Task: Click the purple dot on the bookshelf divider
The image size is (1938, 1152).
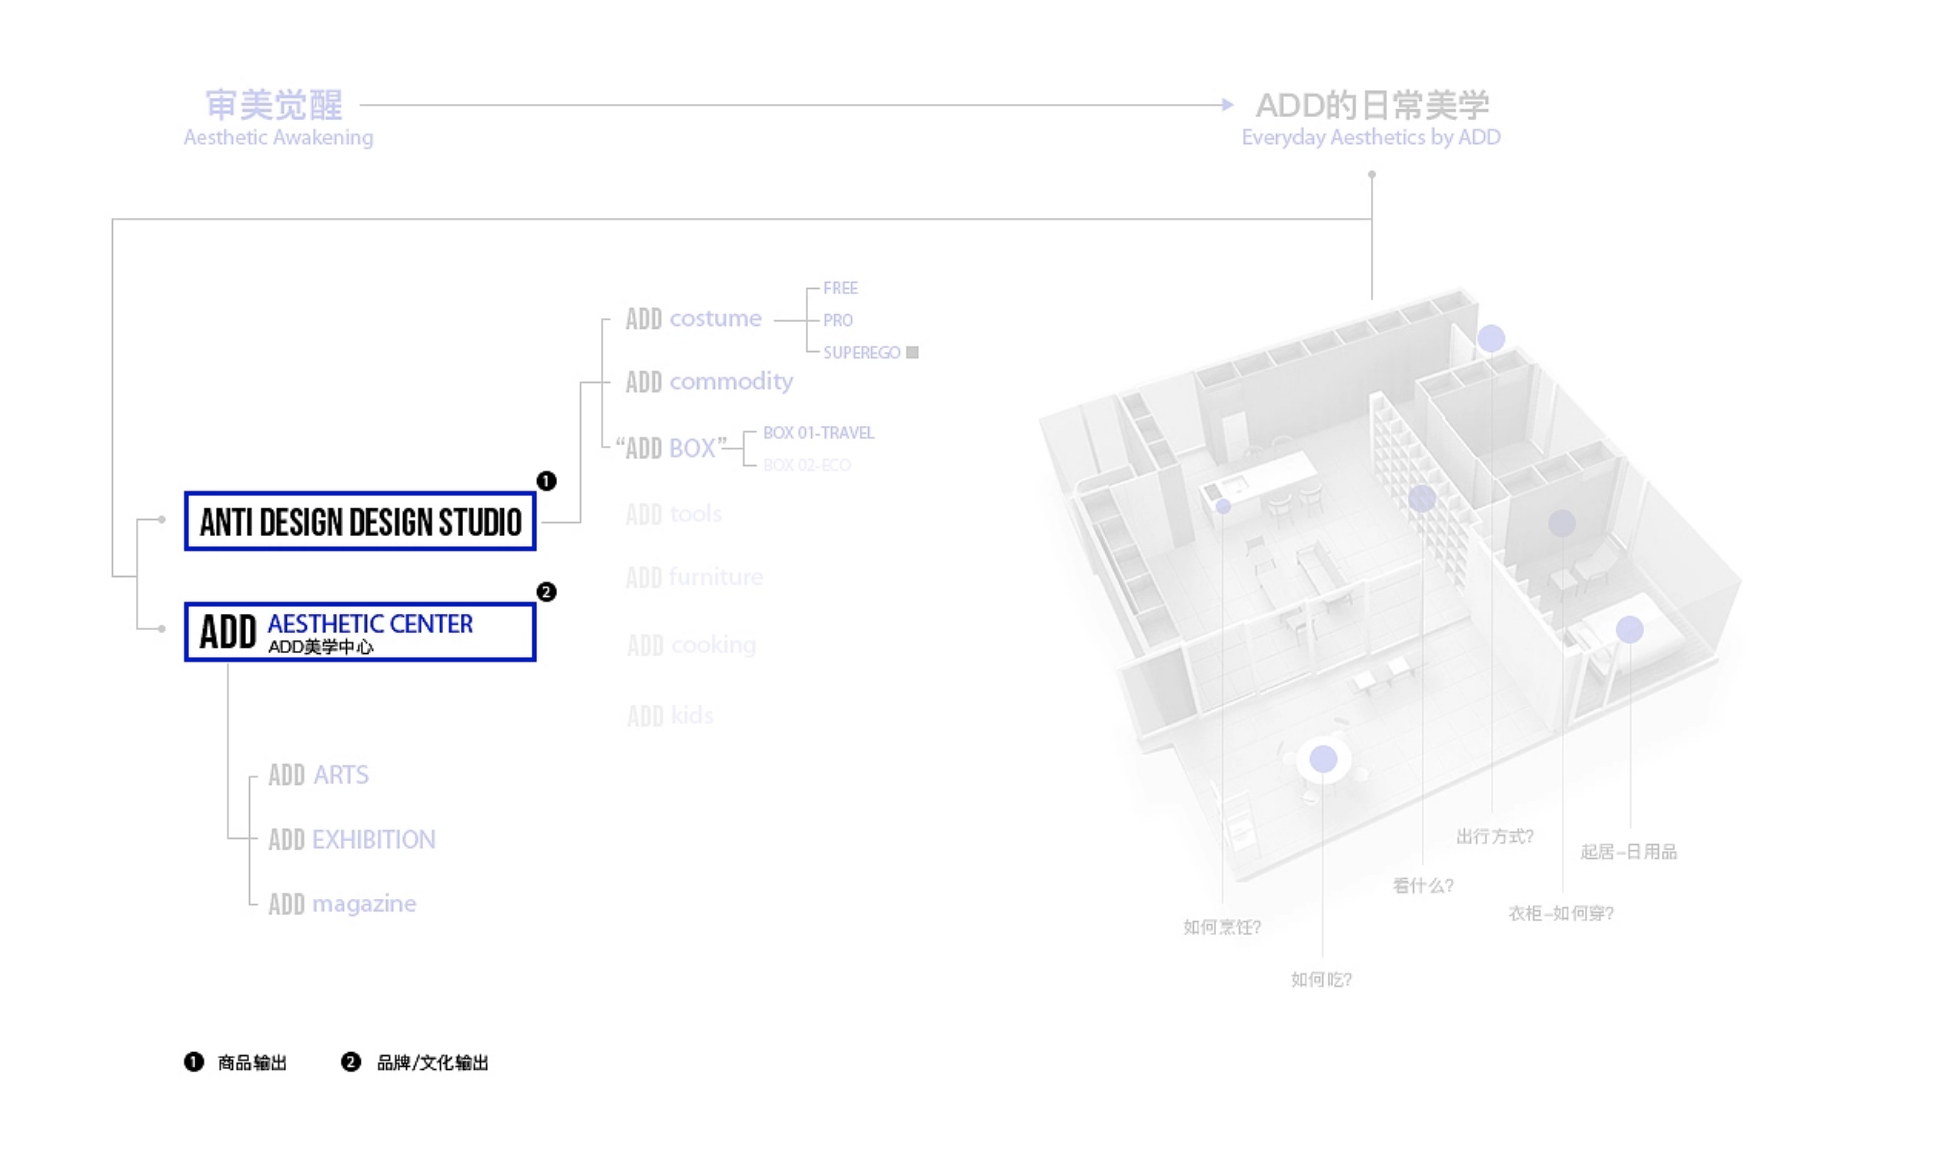Action: click(x=1422, y=498)
